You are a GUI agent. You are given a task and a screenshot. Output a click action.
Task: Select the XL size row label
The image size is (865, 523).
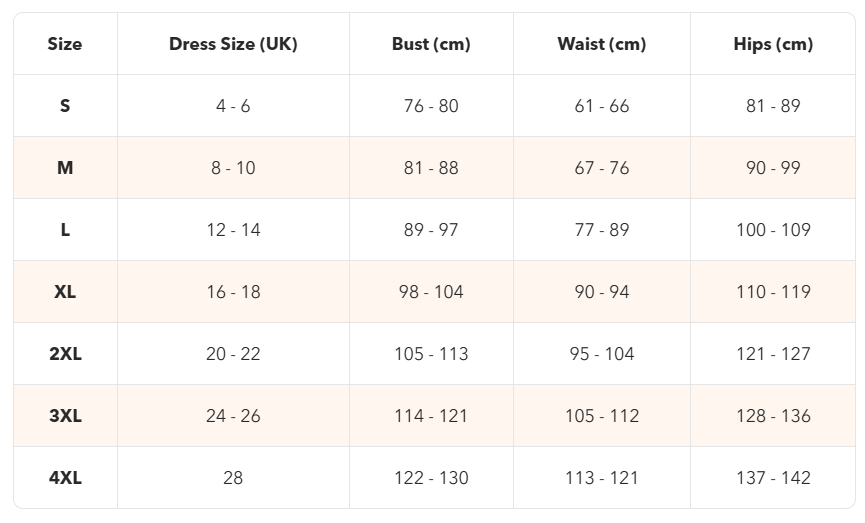click(x=65, y=292)
